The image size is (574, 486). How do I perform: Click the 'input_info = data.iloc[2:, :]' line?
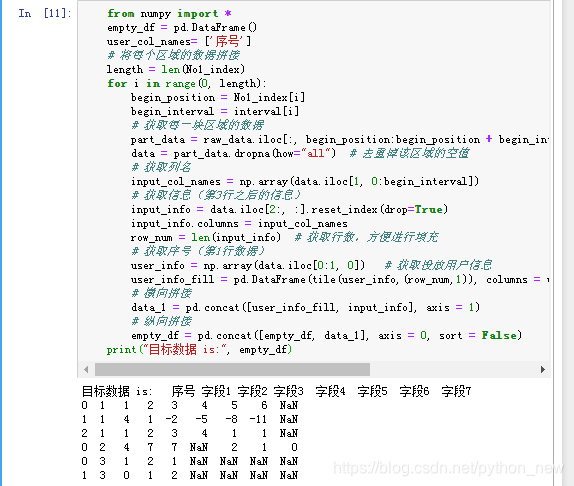[x=289, y=209]
